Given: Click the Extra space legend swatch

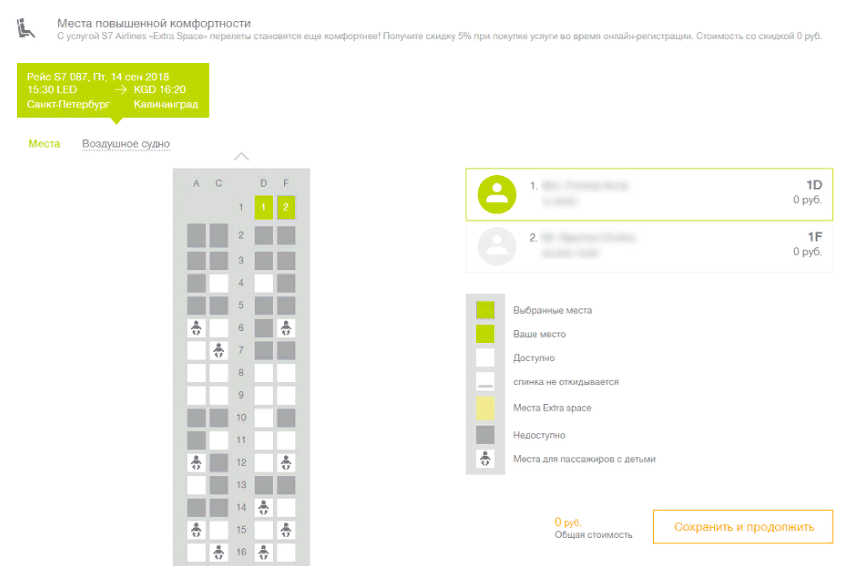Looking at the screenshot, I should (485, 408).
